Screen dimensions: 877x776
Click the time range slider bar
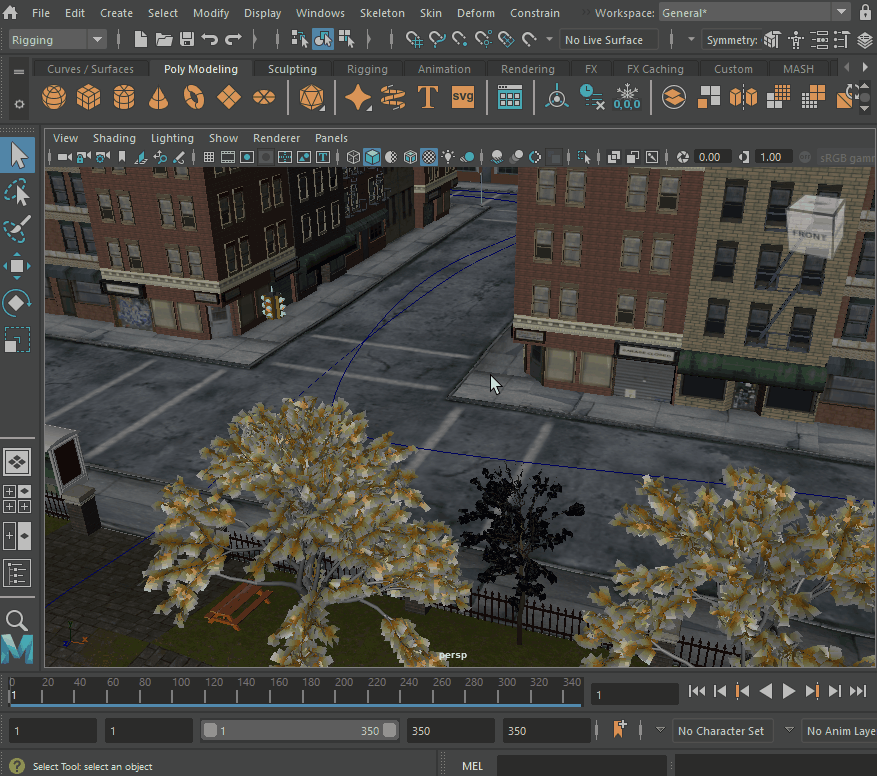pos(300,731)
